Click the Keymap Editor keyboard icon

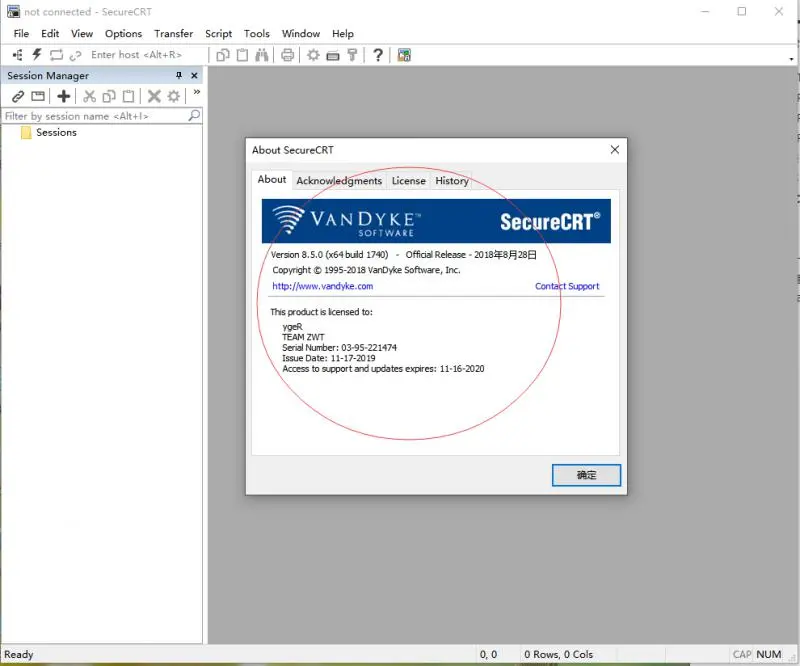click(x=333, y=56)
